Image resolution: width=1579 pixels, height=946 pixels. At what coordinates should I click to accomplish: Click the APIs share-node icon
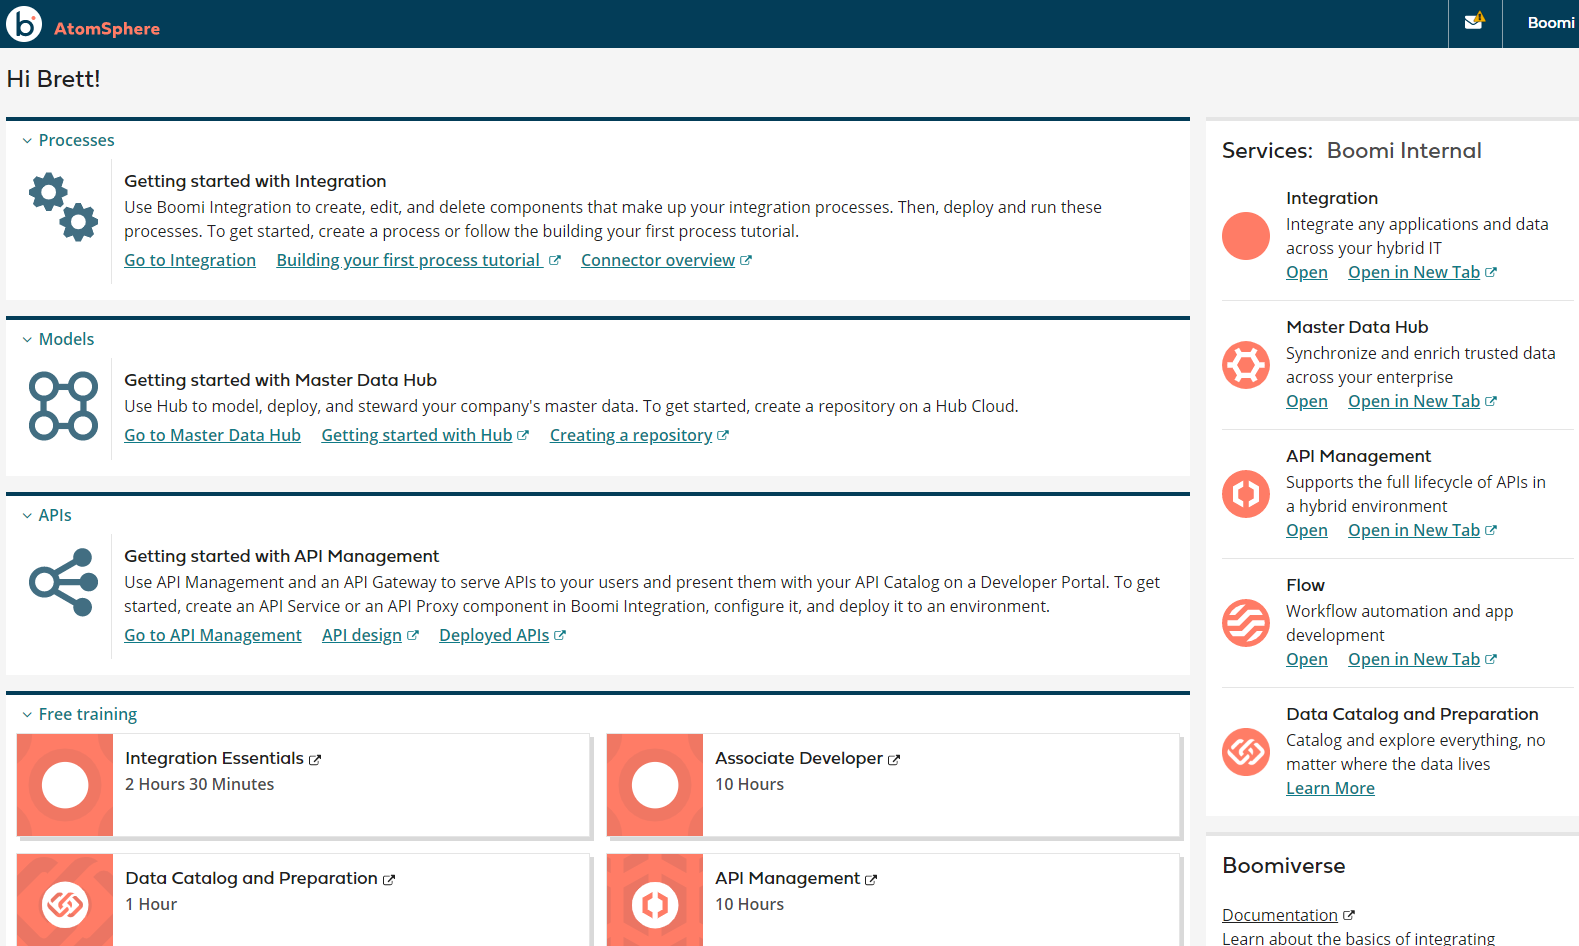point(63,582)
